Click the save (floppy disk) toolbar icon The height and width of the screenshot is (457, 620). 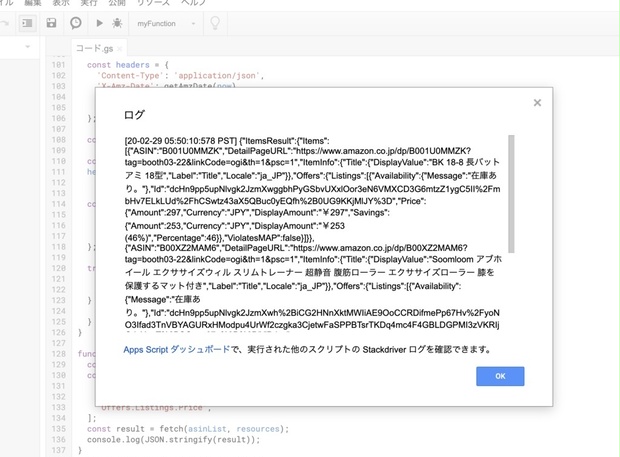[x=51, y=23]
